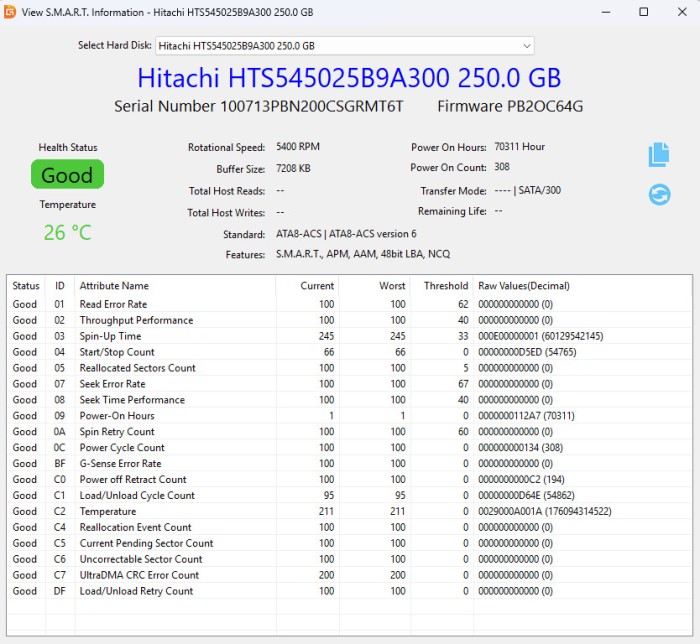
Task: Click the raw value 0000000000C2 (194)
Action: coord(521,479)
